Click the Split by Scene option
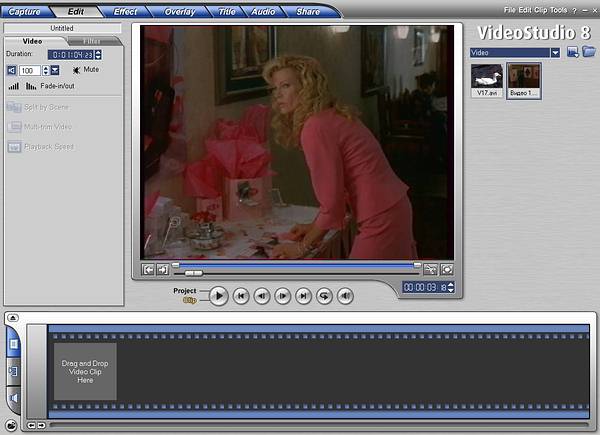 [38, 107]
